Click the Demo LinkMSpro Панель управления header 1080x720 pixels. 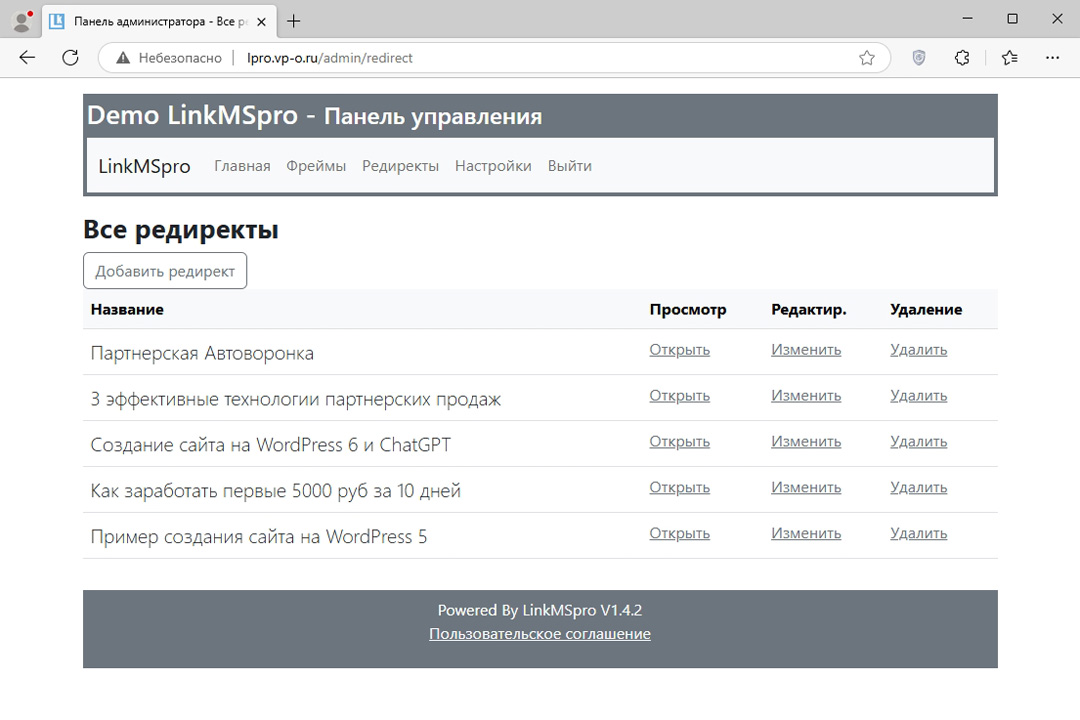[314, 116]
